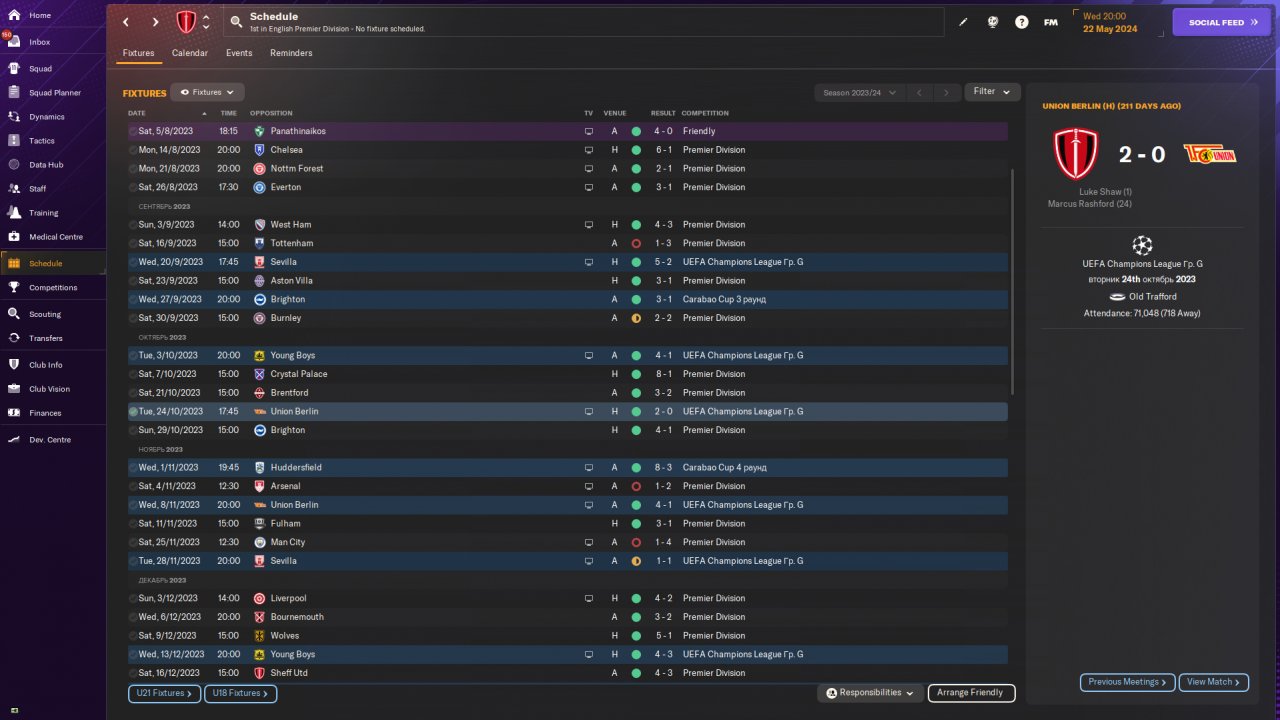
Task: Click the Arrange Friendly button
Action: coord(971,693)
